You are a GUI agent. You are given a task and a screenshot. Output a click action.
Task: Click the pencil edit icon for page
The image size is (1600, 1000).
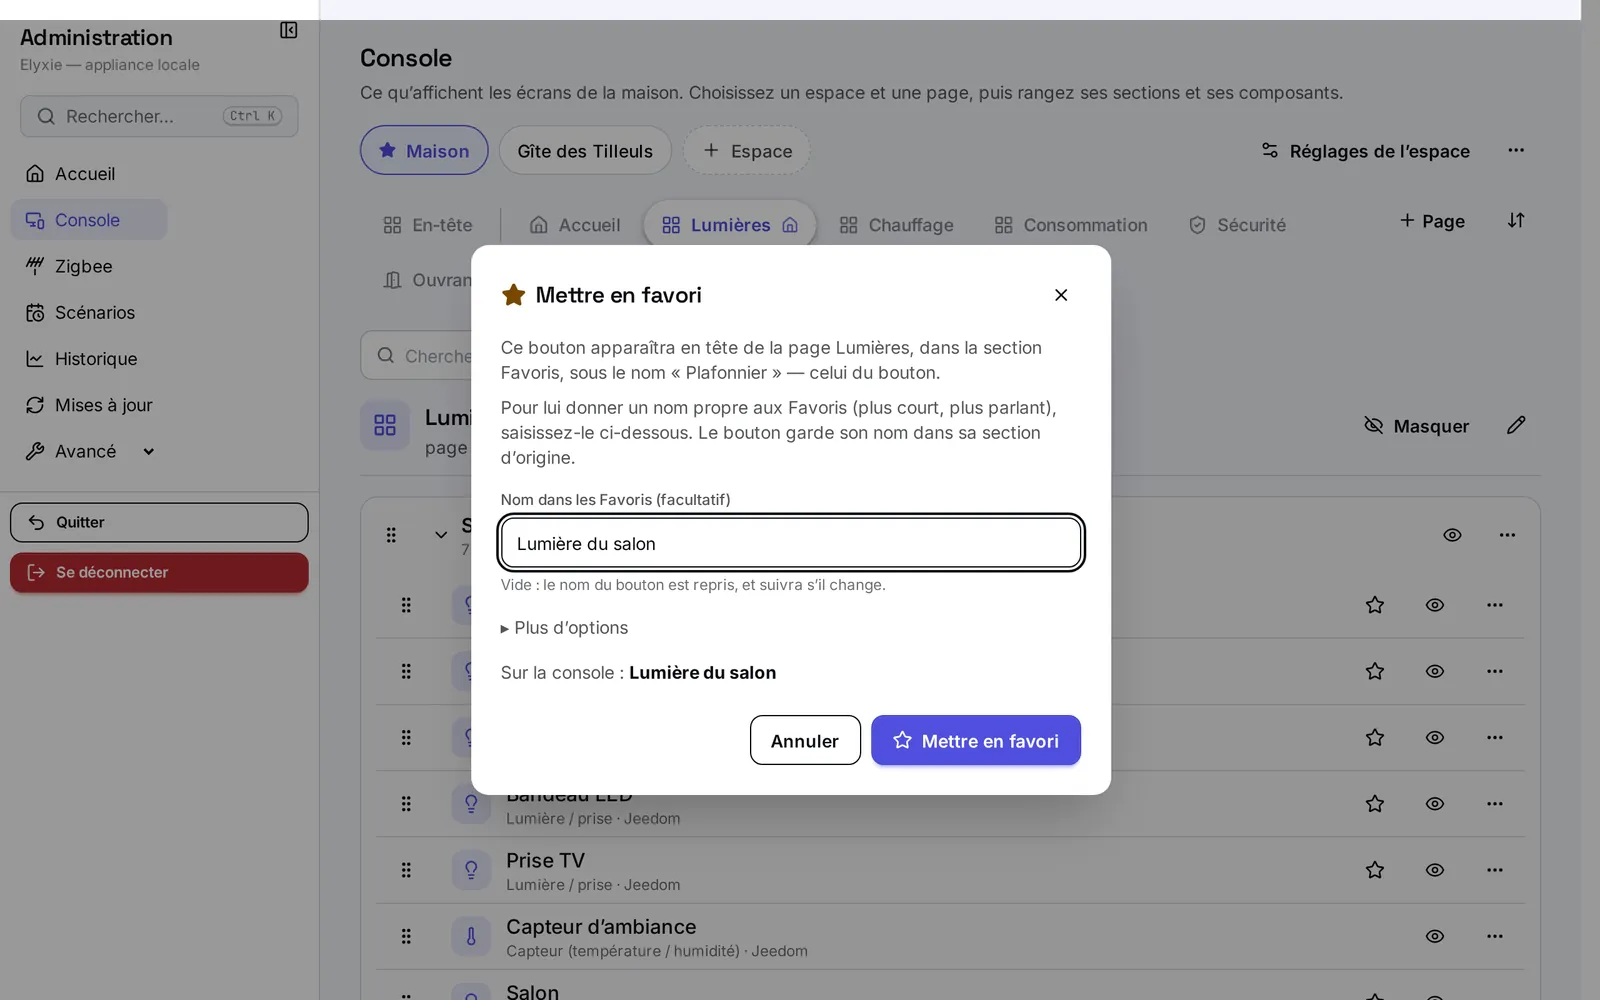[1516, 425]
